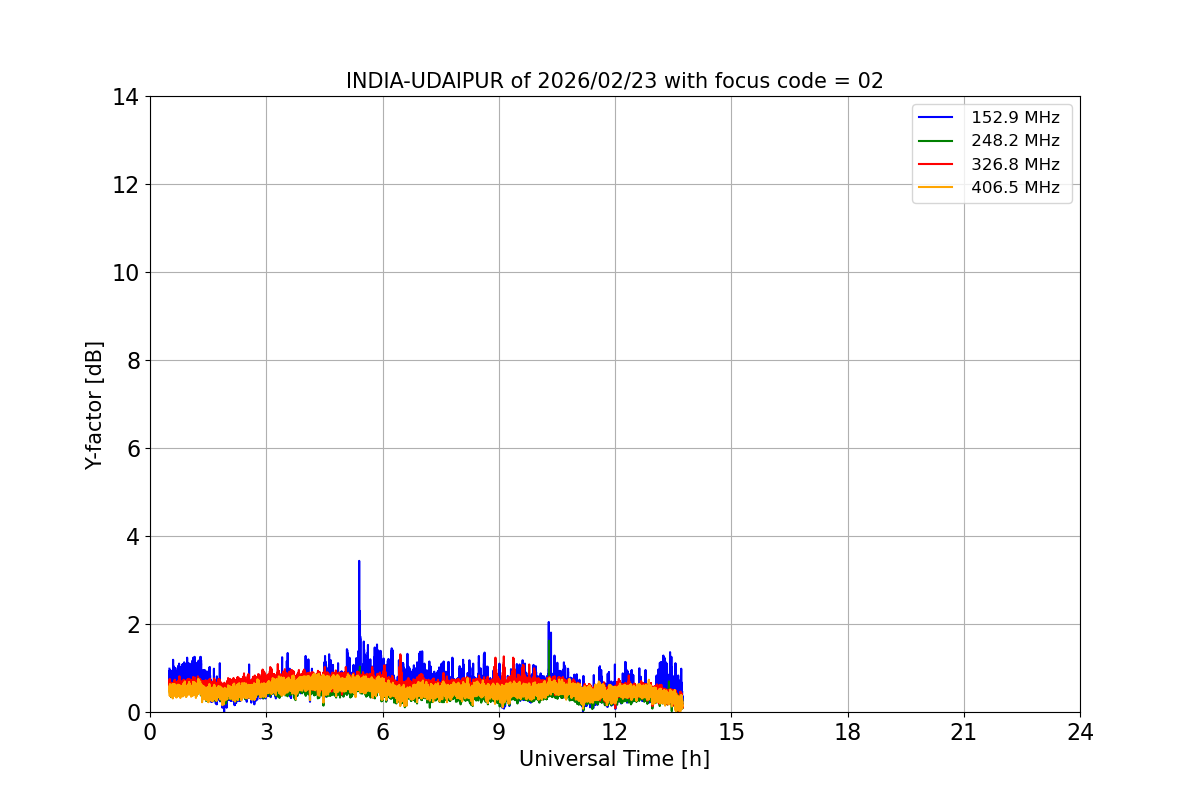The height and width of the screenshot is (800, 1200).
Task: Click the y-axis tick label 4
Action: tap(132, 537)
